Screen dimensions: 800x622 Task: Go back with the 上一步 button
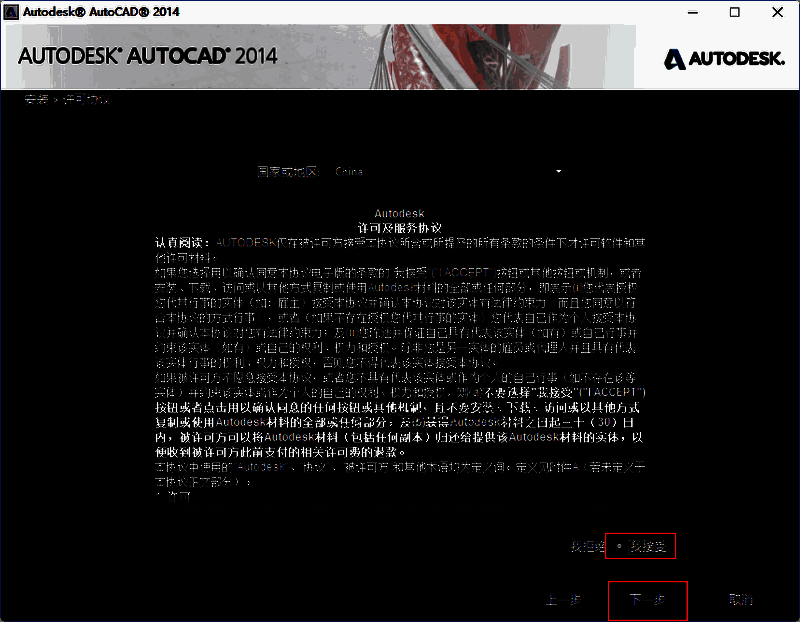563,600
